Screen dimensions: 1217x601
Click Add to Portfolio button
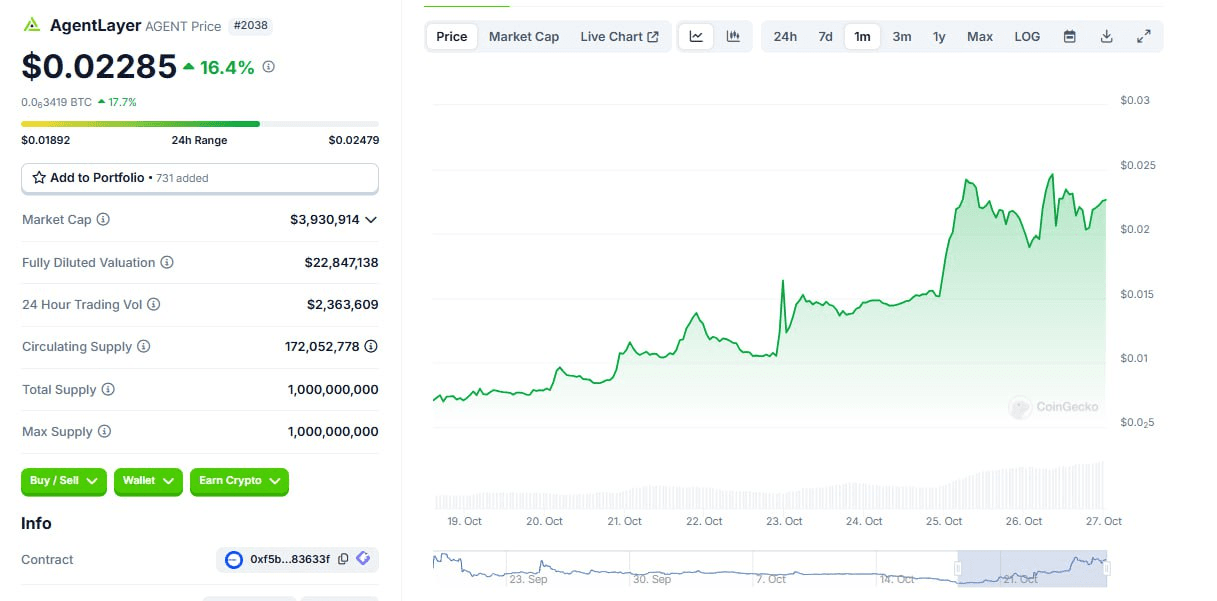pyautogui.click(x=200, y=178)
